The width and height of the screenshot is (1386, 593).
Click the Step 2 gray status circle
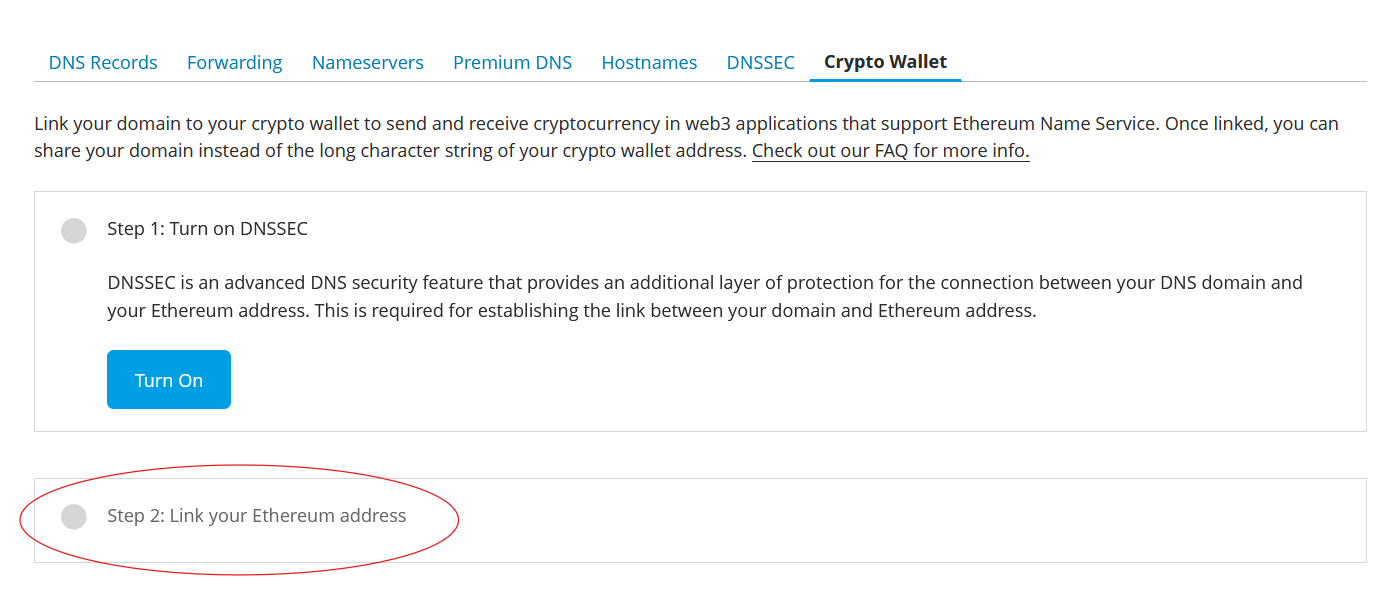coord(74,517)
